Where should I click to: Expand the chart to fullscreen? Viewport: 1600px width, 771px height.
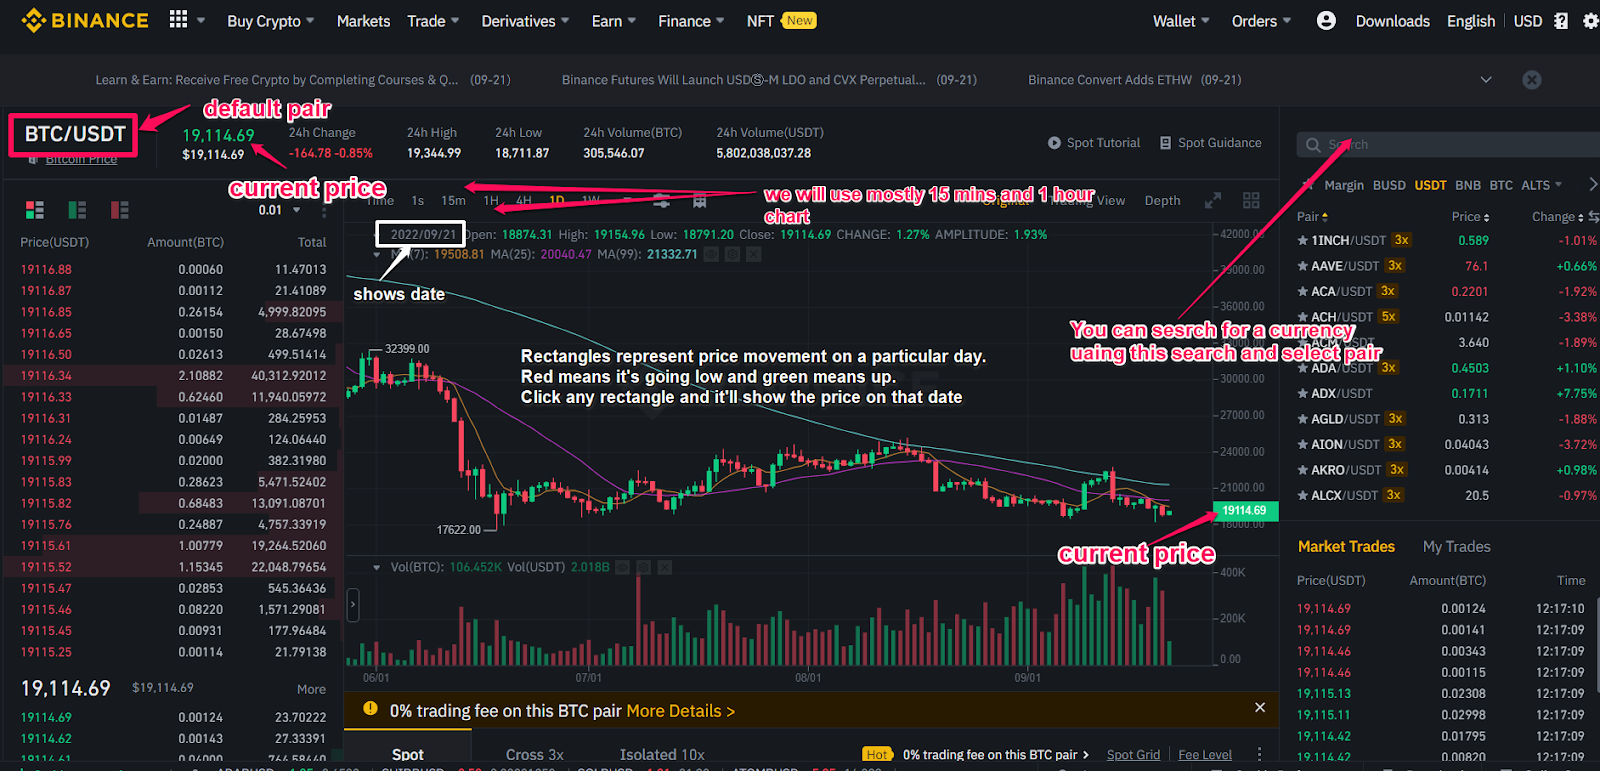coord(1213,201)
